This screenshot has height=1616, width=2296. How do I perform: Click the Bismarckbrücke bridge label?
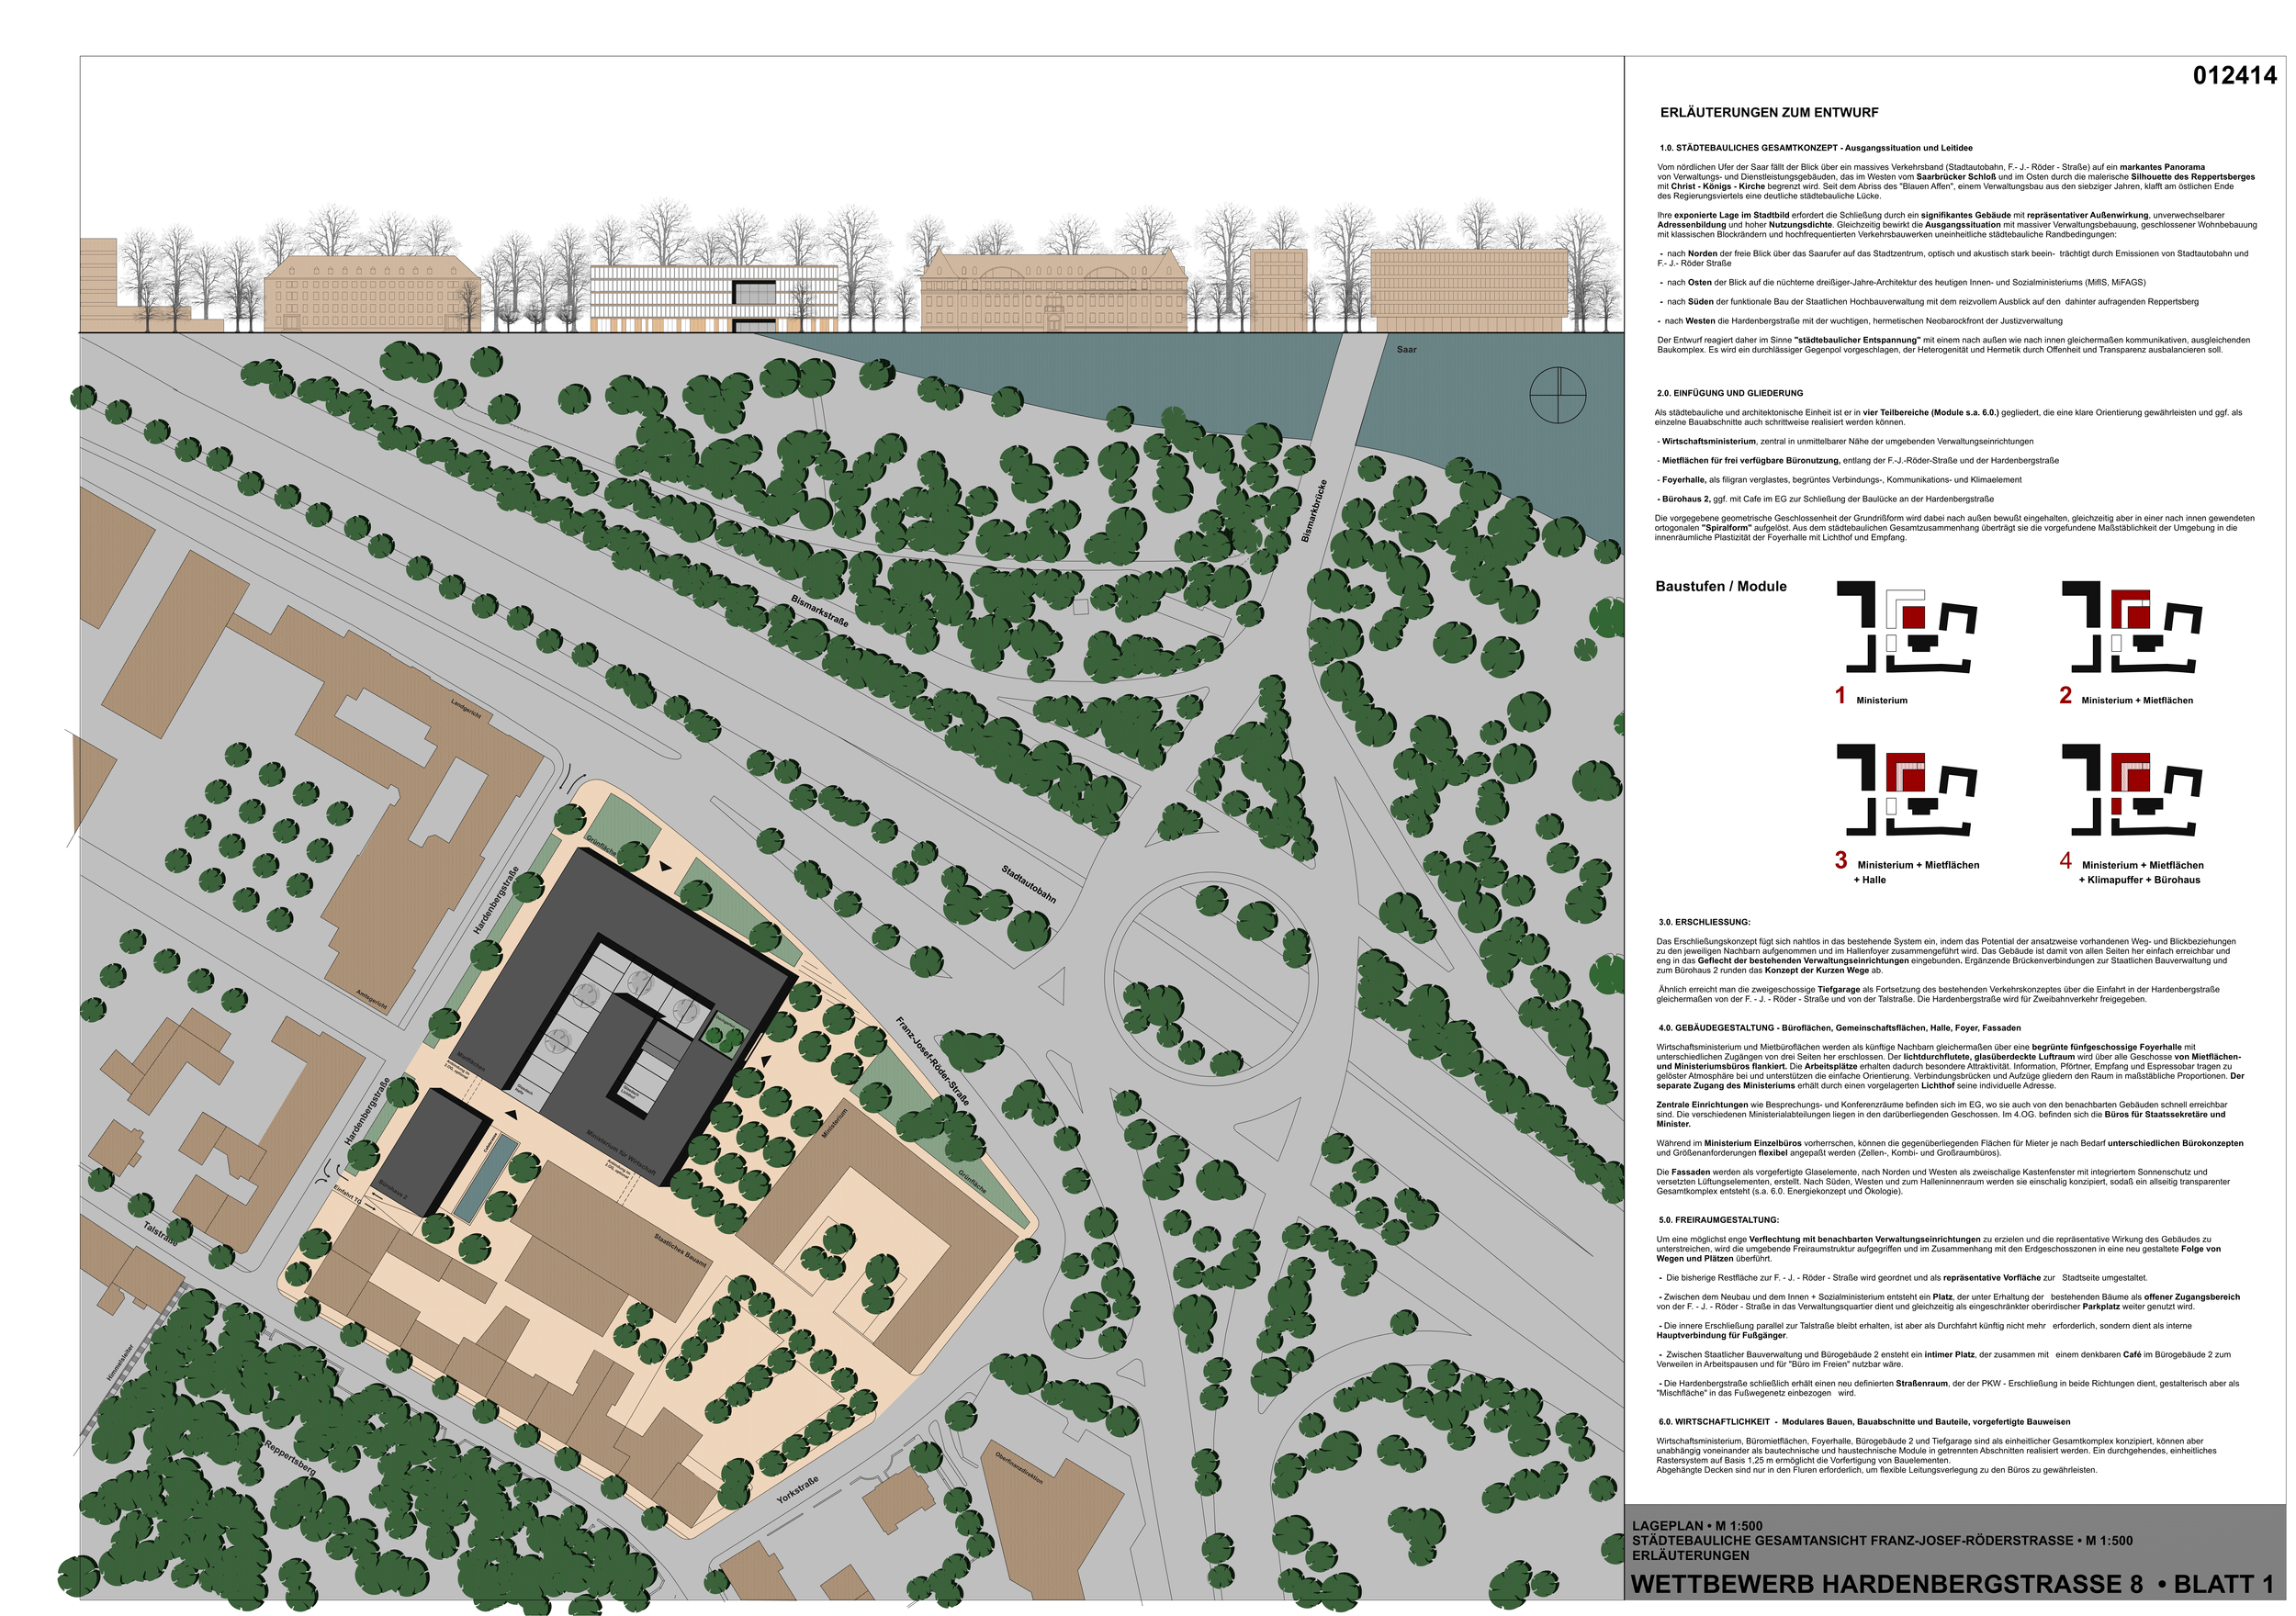click(x=1314, y=511)
